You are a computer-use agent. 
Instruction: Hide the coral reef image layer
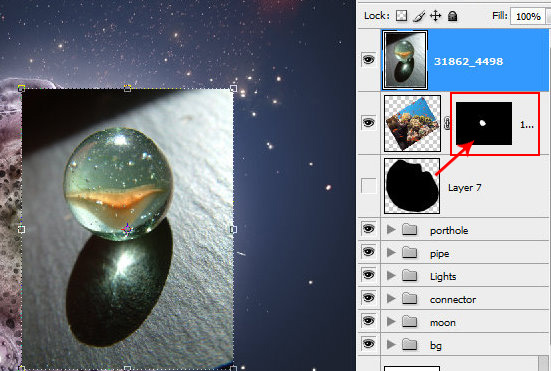click(368, 123)
